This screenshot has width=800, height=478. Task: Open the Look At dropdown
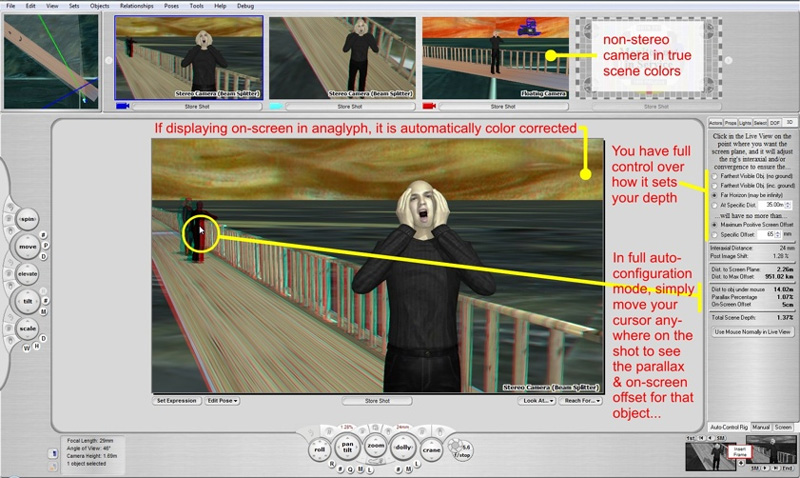tap(537, 401)
